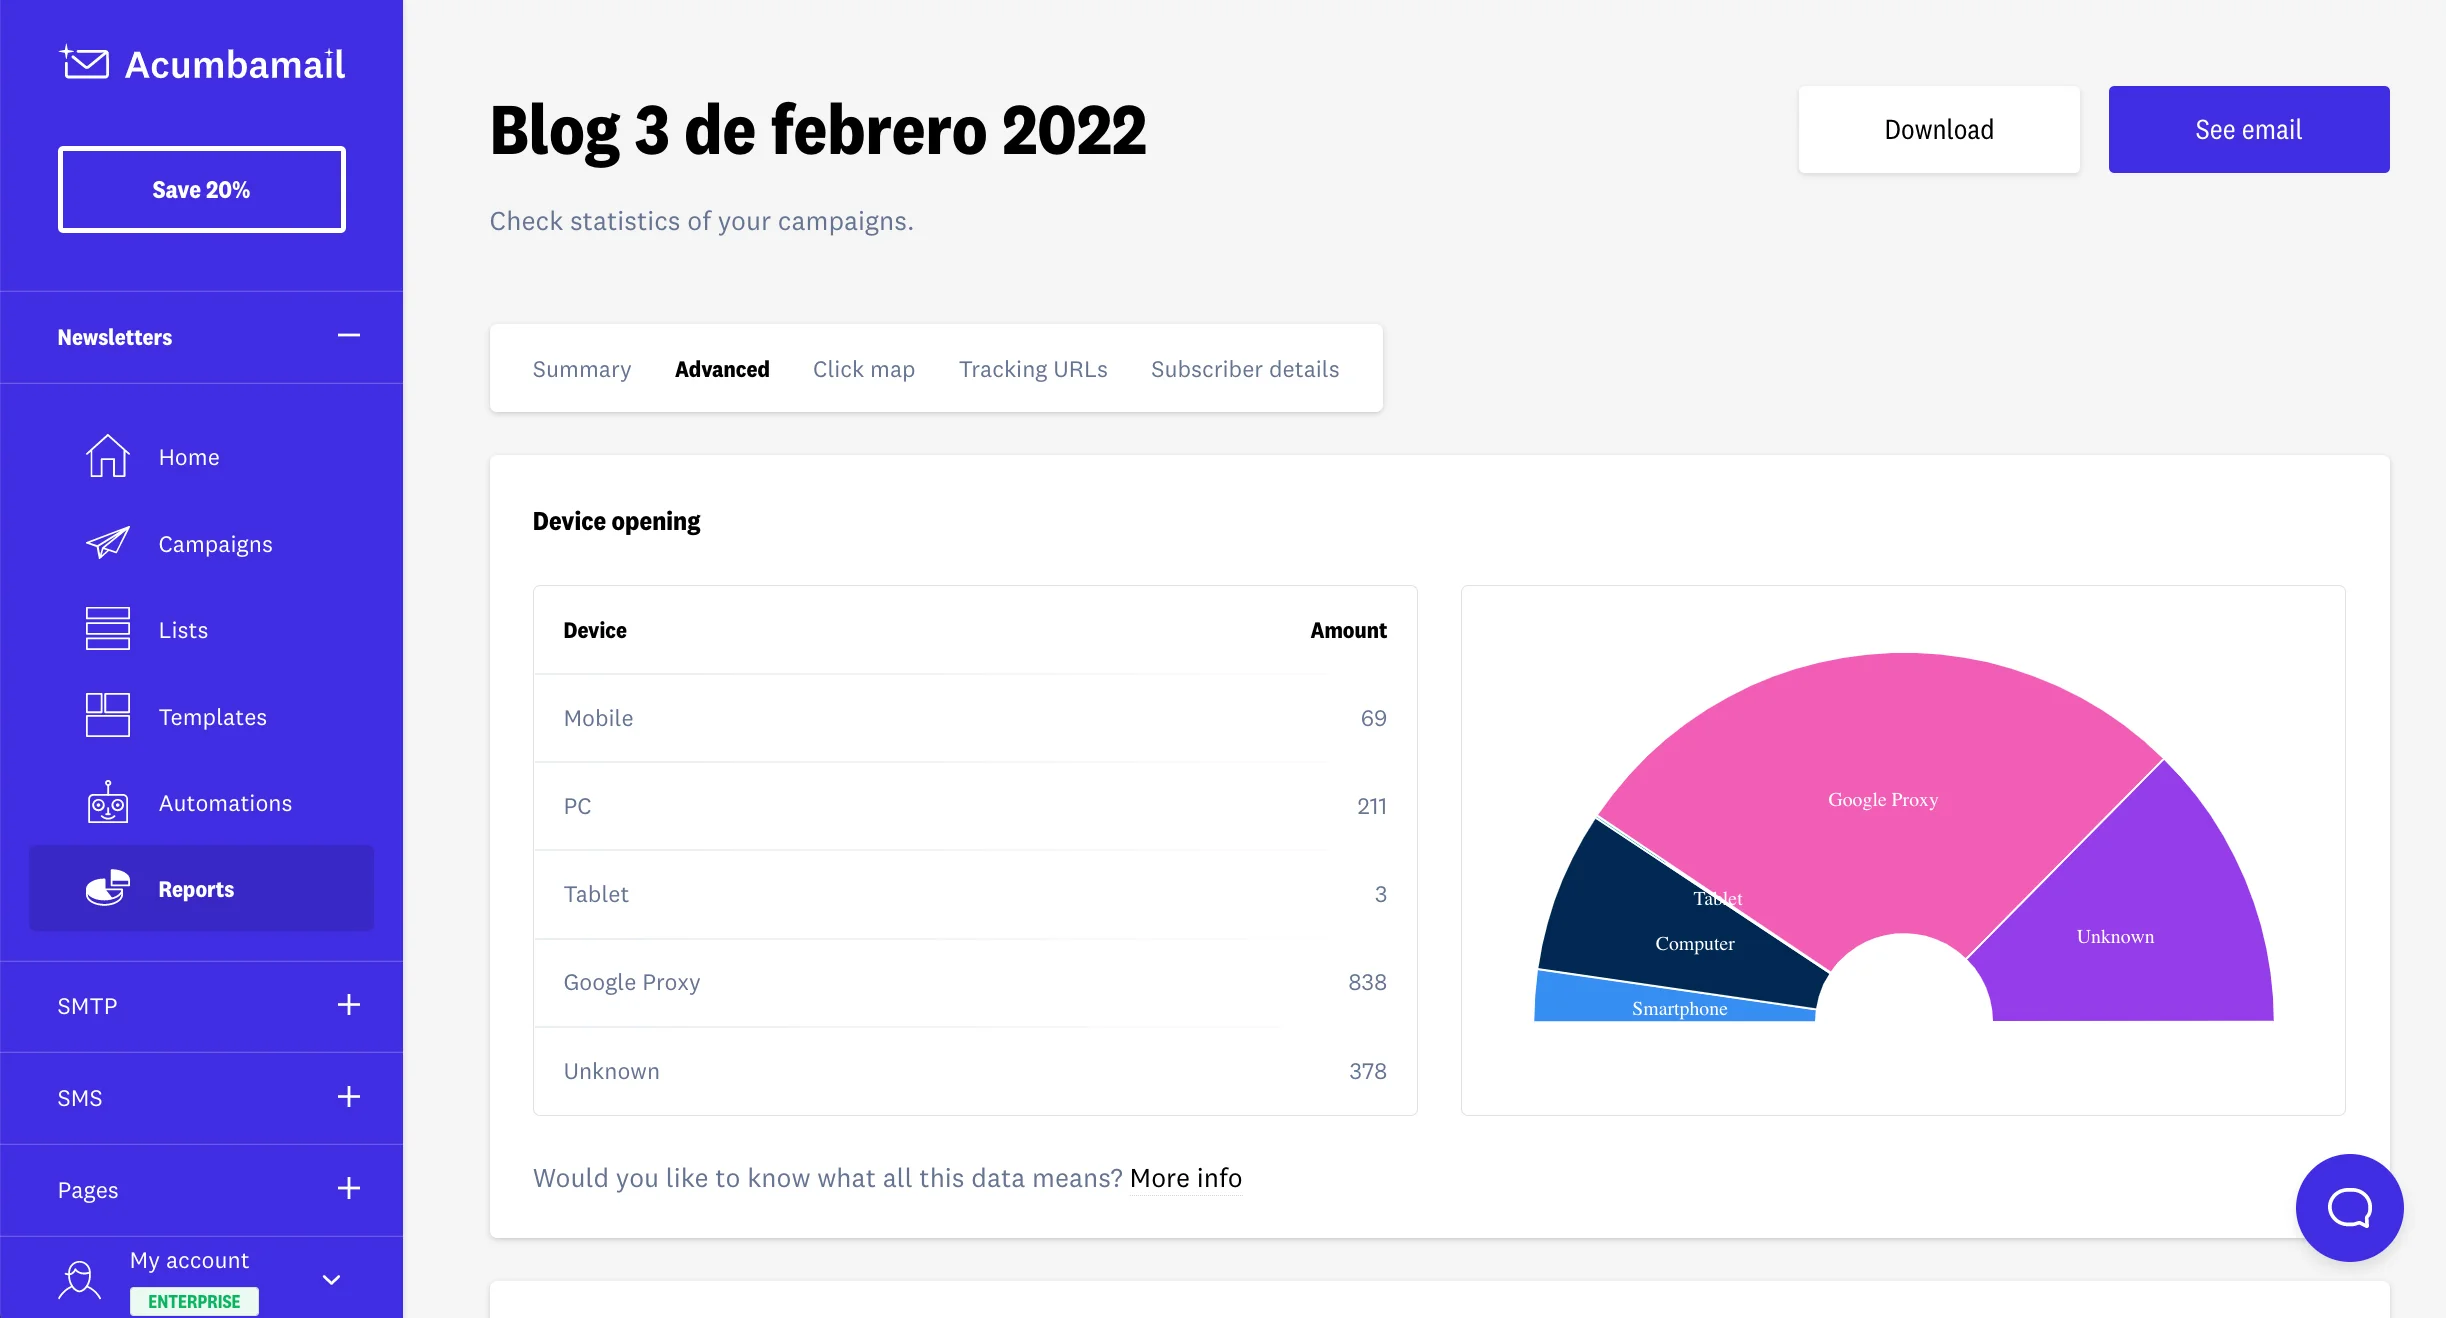Viewport: 2446px width, 1318px height.
Task: Click the Reports pie chart icon
Action: [107, 888]
